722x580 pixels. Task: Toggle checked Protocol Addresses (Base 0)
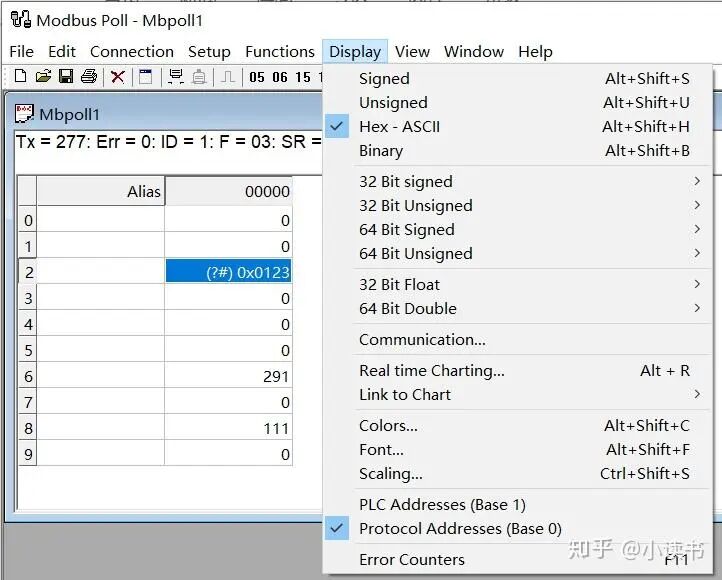click(x=518, y=529)
